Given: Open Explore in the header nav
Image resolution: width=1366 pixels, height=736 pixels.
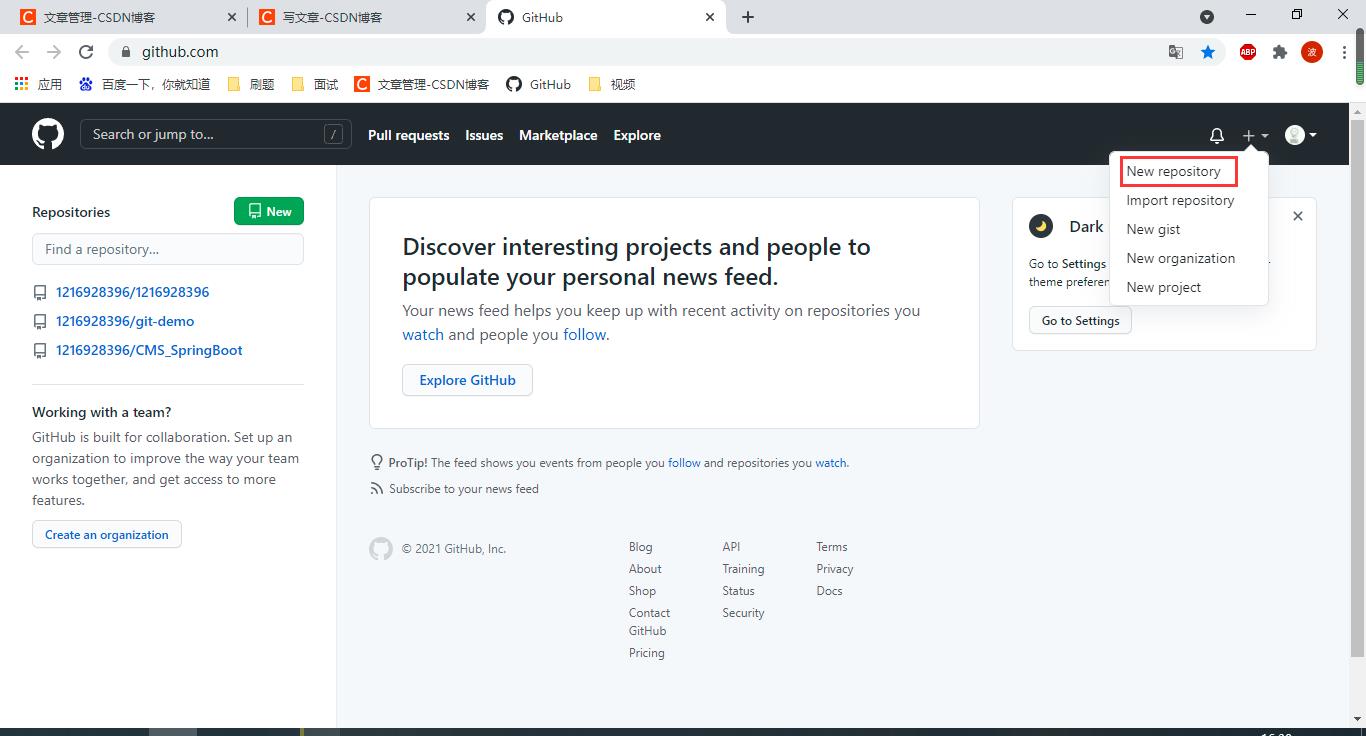Looking at the screenshot, I should coord(637,135).
